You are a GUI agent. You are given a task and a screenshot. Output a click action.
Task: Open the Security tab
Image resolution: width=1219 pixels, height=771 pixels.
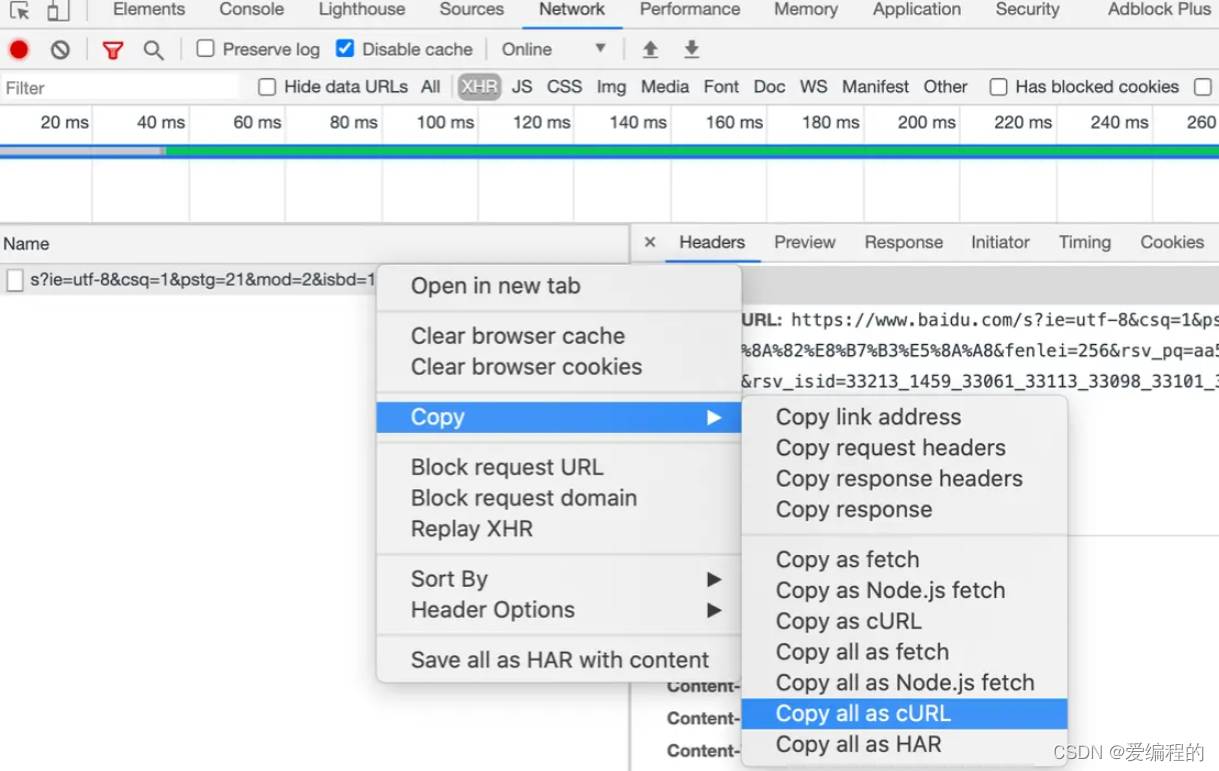coord(1027,10)
